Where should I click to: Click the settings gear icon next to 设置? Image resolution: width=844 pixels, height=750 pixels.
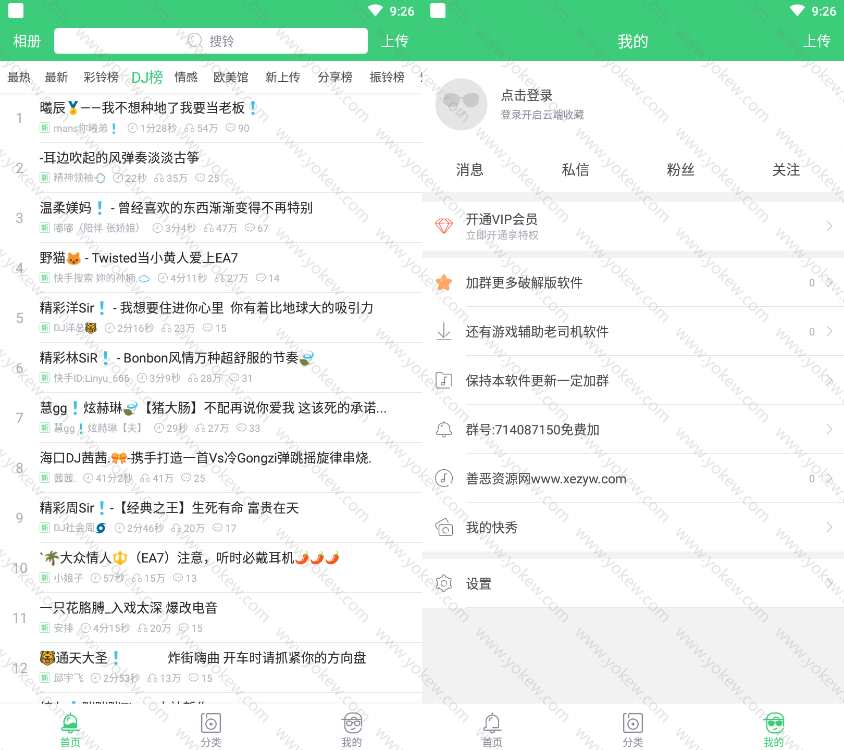pyautogui.click(x=444, y=583)
